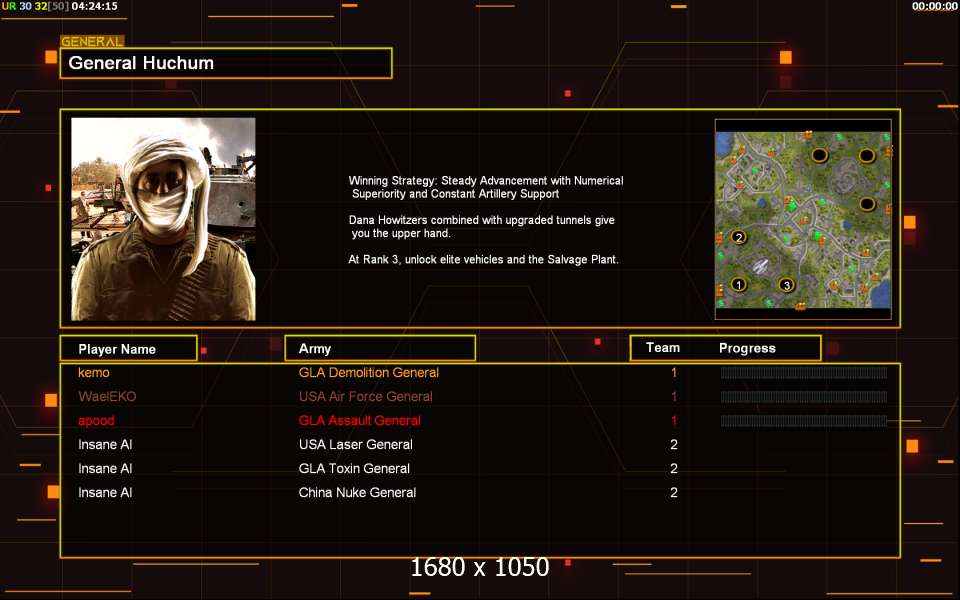960x600 pixels.
Task: Select the Progress column header
Action: click(x=747, y=348)
